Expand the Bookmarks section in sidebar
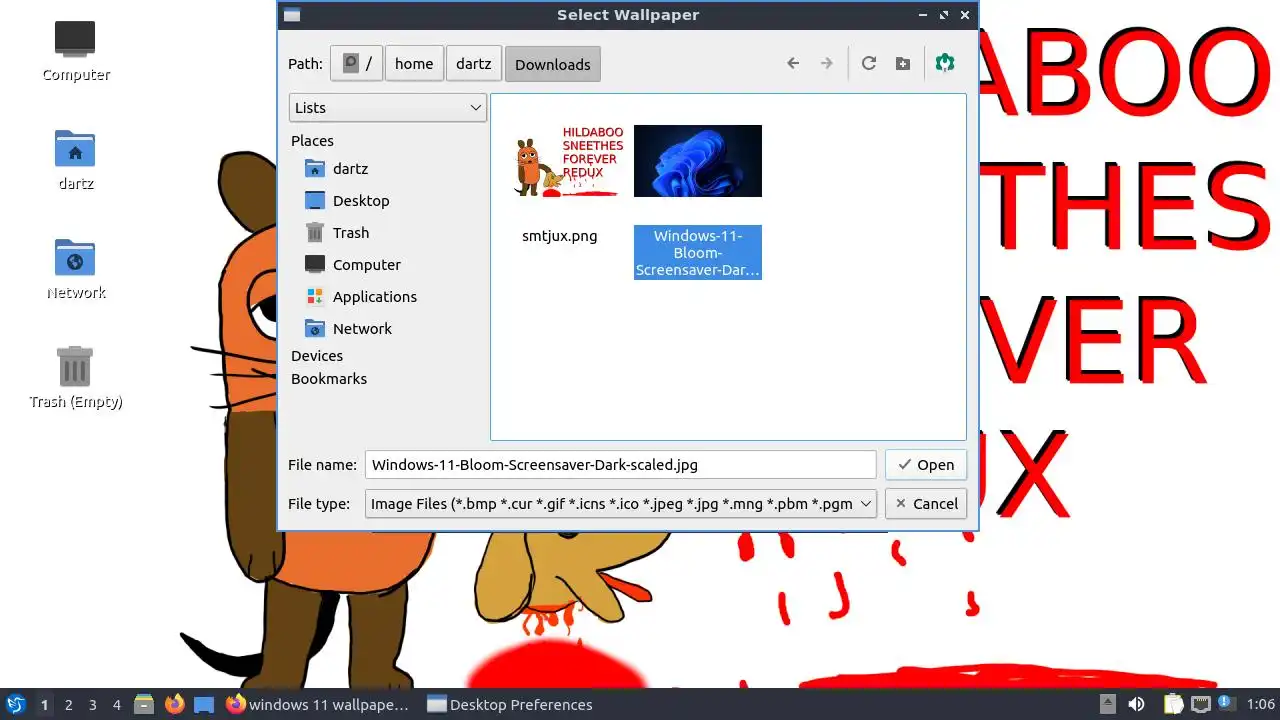 (329, 379)
